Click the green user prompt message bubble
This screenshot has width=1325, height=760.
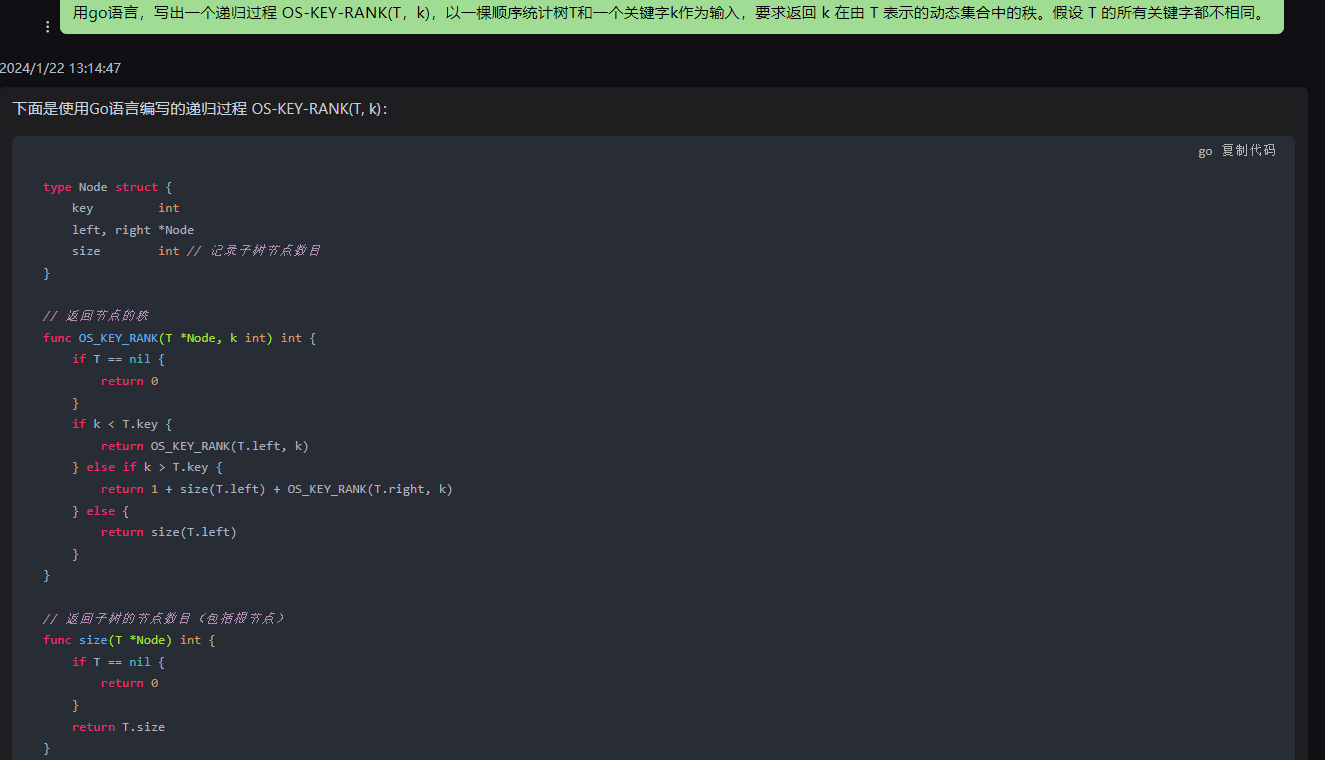[x=672, y=16]
